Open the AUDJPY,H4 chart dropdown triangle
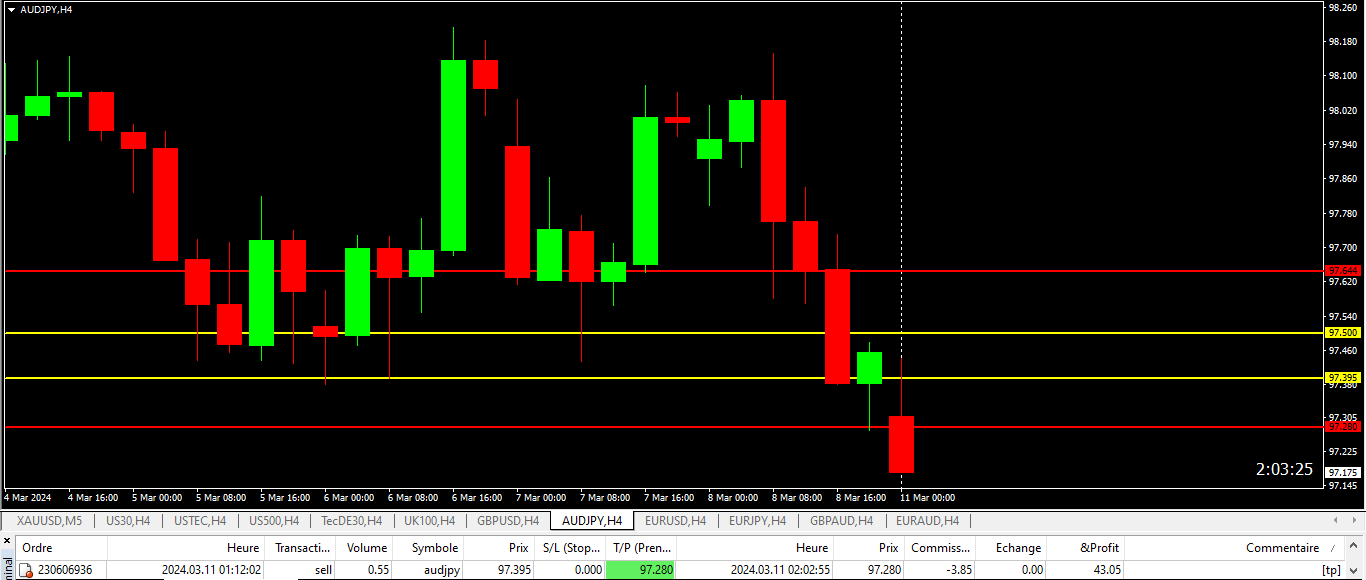 (11, 9)
